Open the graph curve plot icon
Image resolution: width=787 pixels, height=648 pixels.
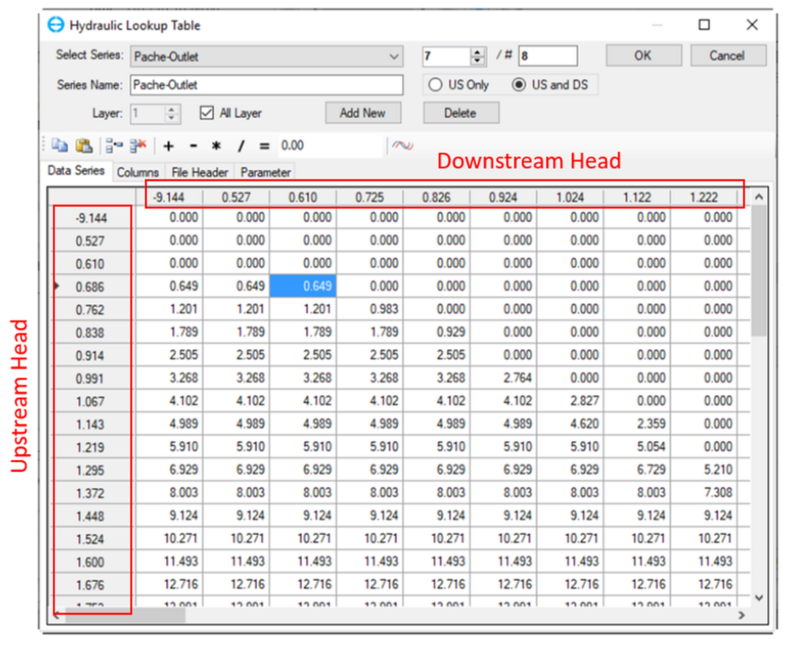coord(402,146)
